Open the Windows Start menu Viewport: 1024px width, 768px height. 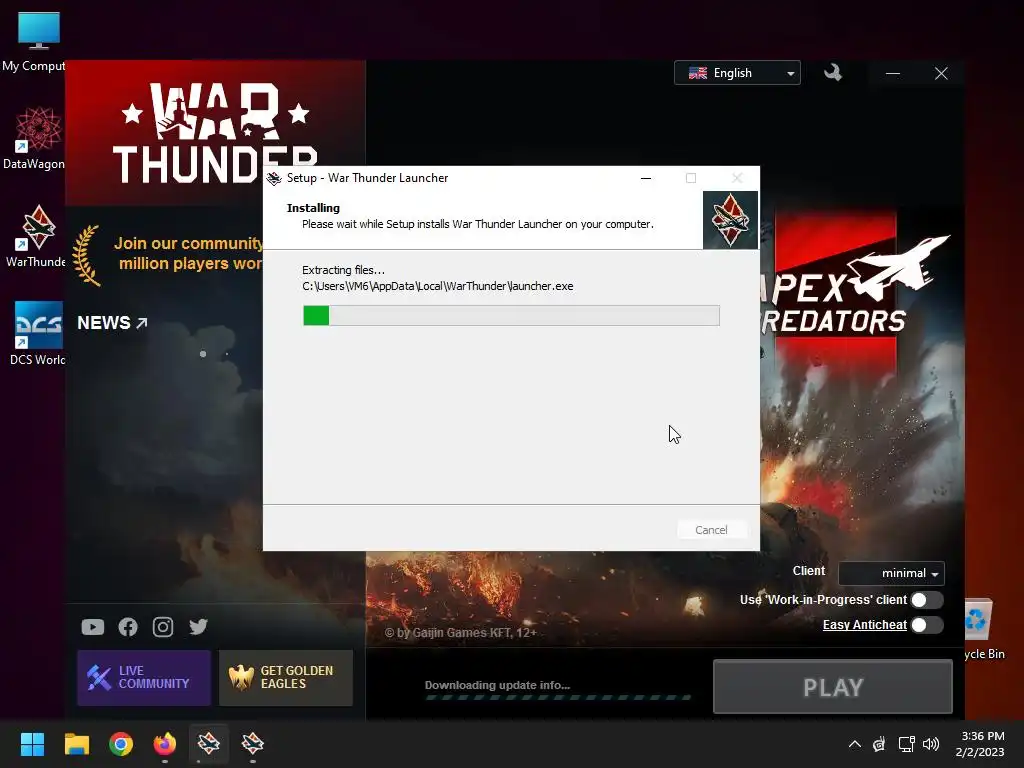pos(32,744)
